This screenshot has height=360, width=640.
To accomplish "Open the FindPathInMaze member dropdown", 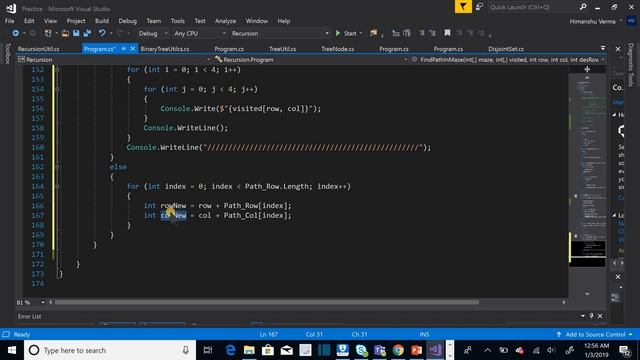I will [x=508, y=60].
